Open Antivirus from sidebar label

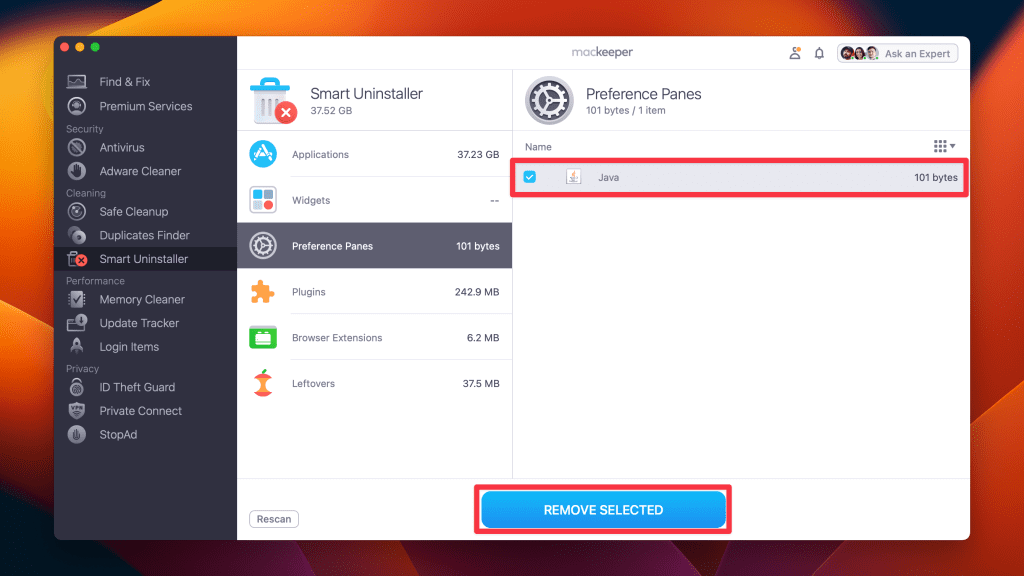tap(121, 148)
